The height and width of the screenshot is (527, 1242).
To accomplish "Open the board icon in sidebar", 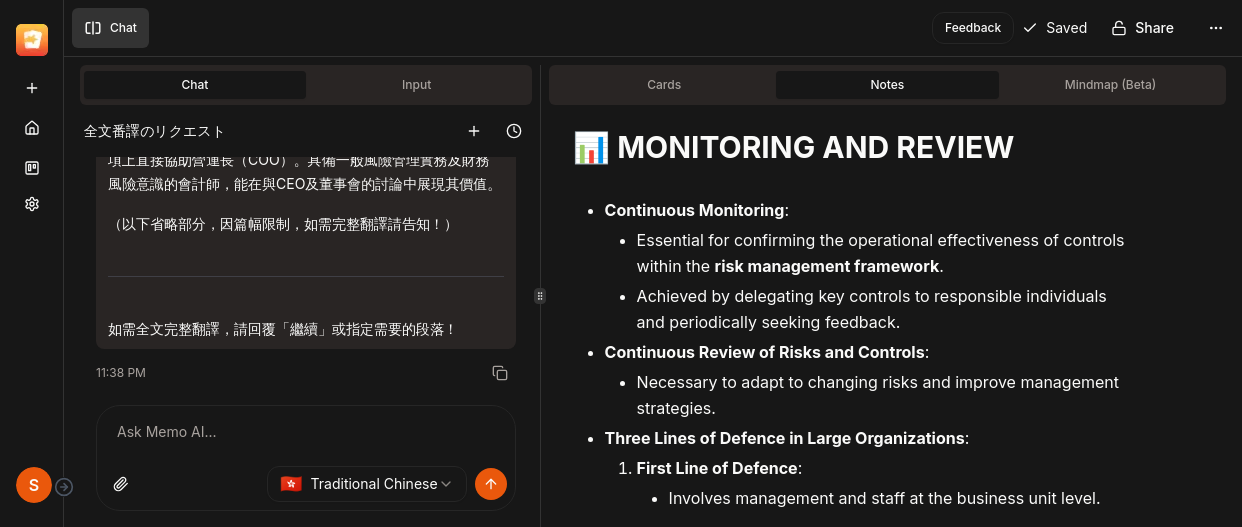I will pyautogui.click(x=32, y=168).
